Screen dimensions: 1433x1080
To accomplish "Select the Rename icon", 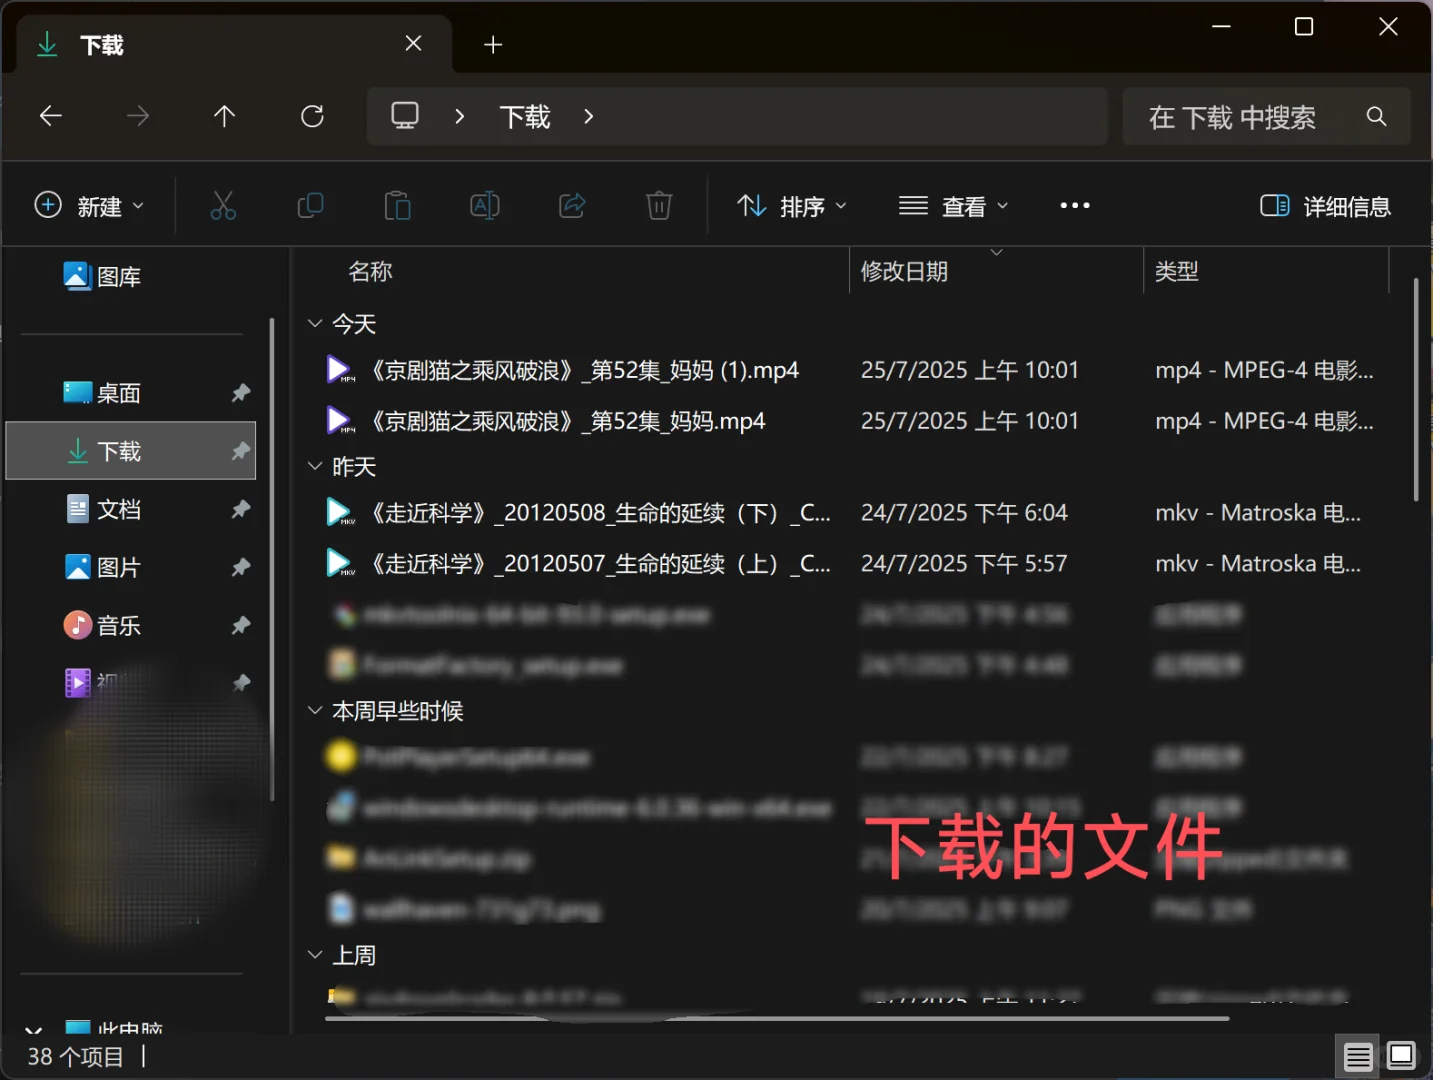I will pos(484,205).
